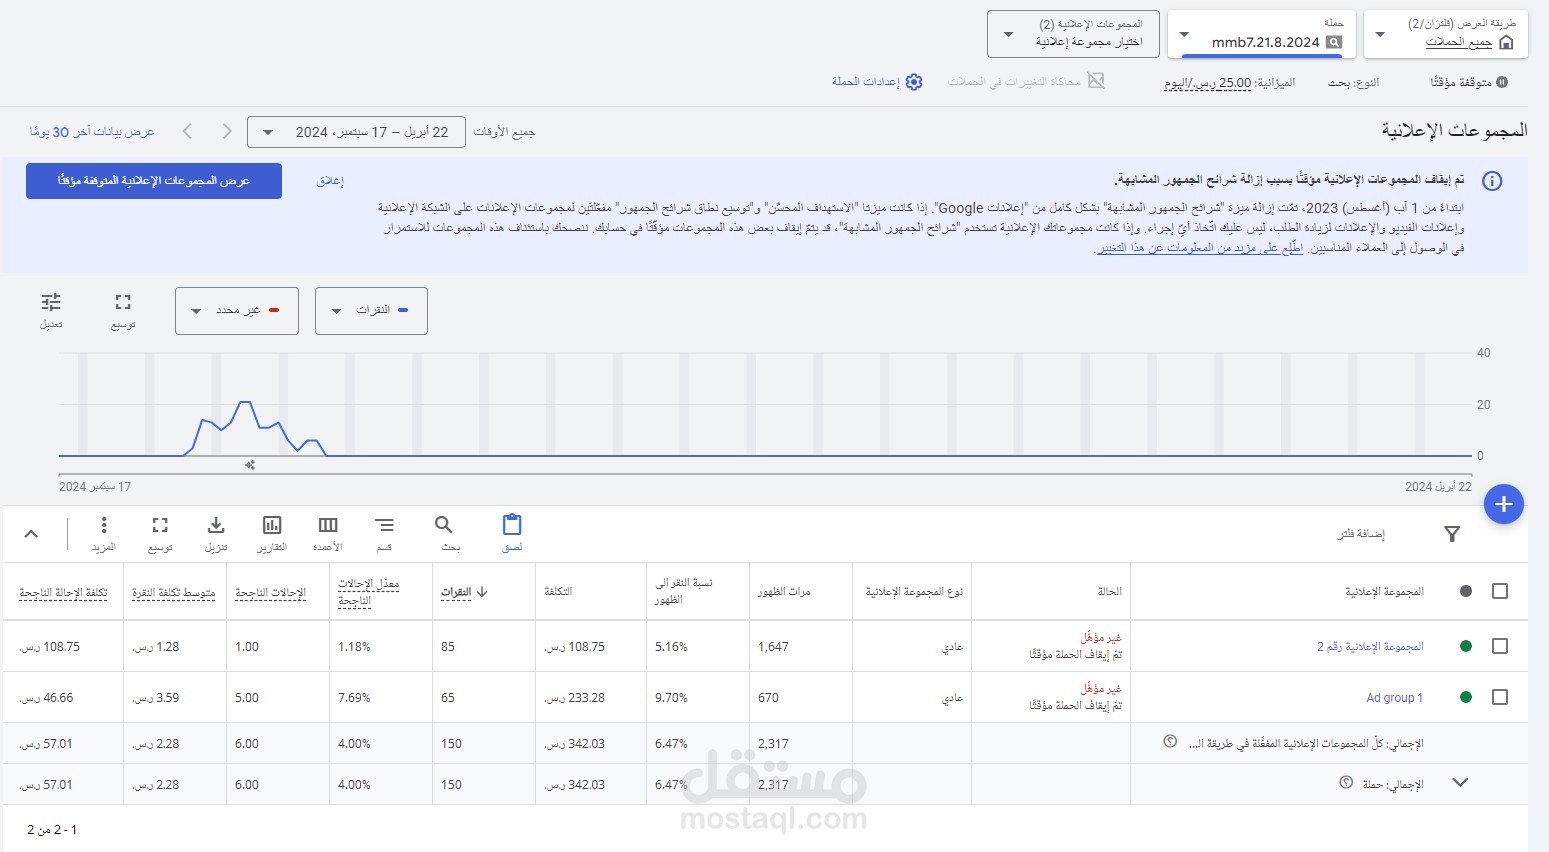Image resolution: width=1549 pixels, height=852 pixels.
Task: Tick checkbox for Ad group 1 row
Action: (x=1500, y=697)
